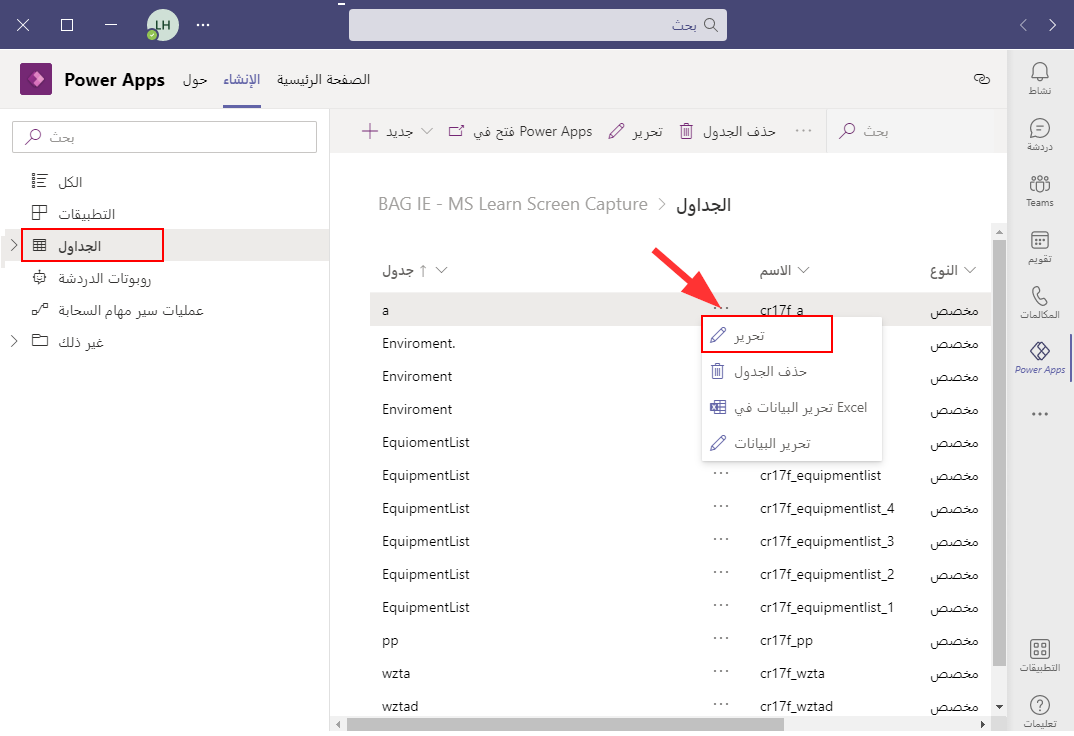
Task: Switch to the الصفحة الرئيسية tab
Action: 323,79
